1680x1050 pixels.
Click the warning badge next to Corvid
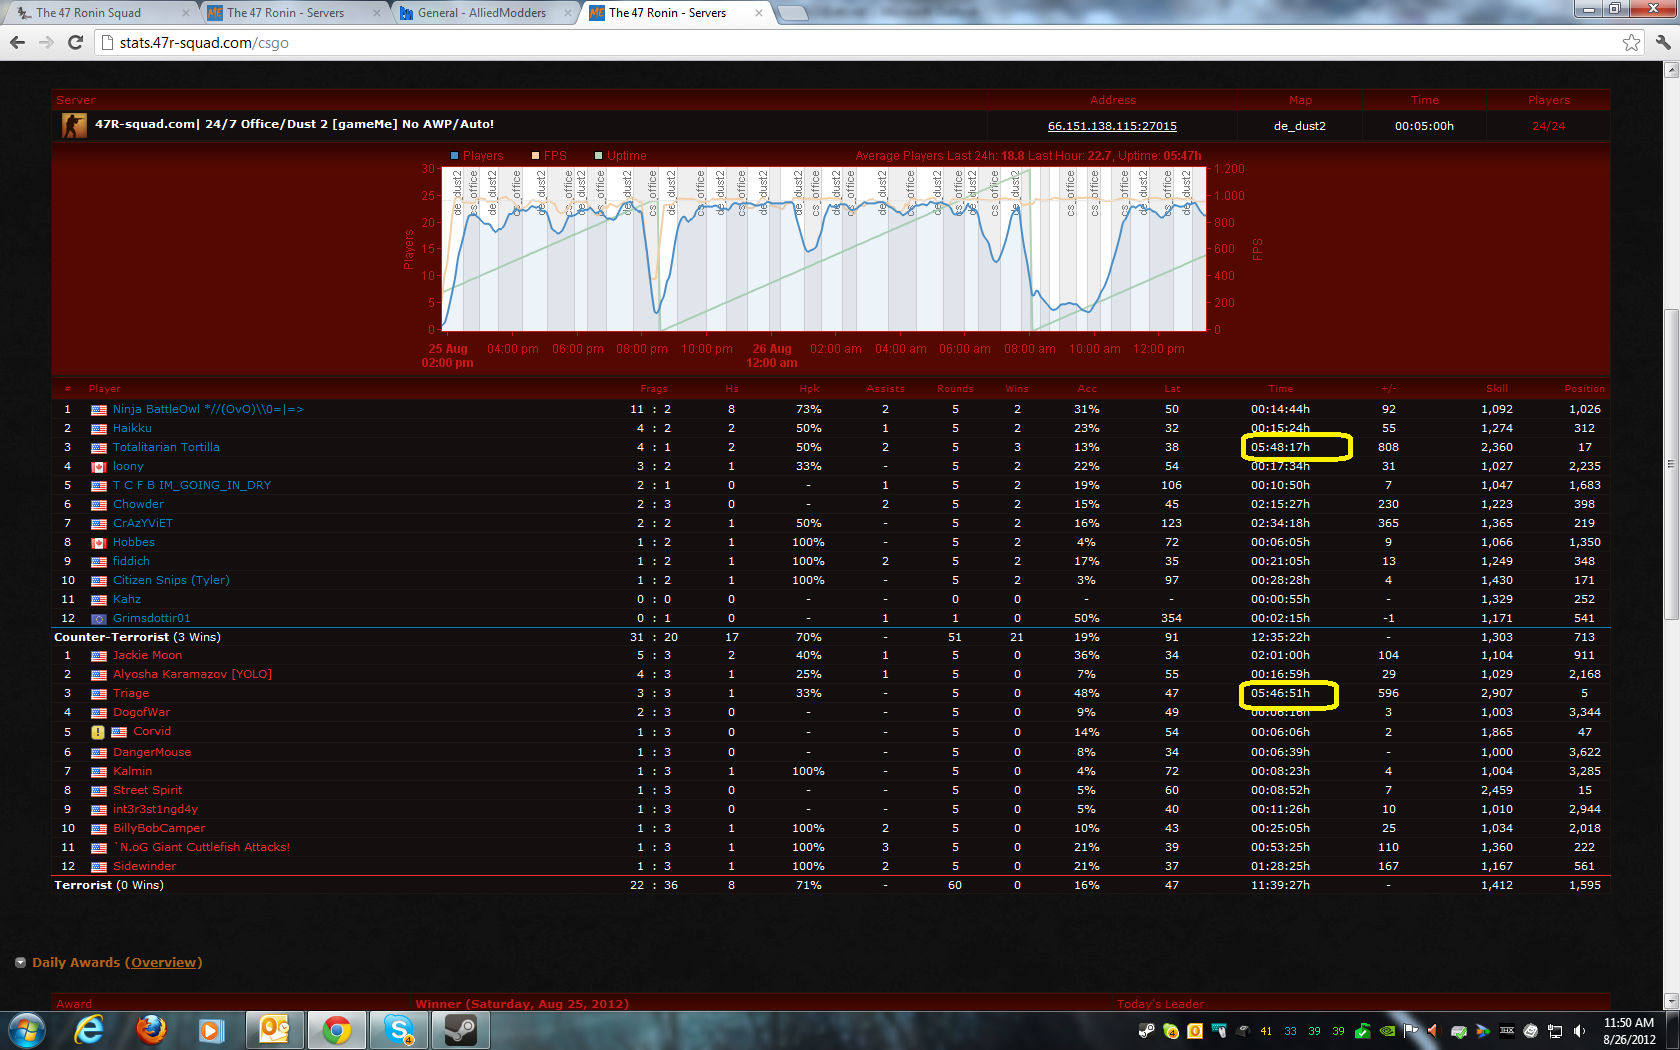[x=98, y=732]
